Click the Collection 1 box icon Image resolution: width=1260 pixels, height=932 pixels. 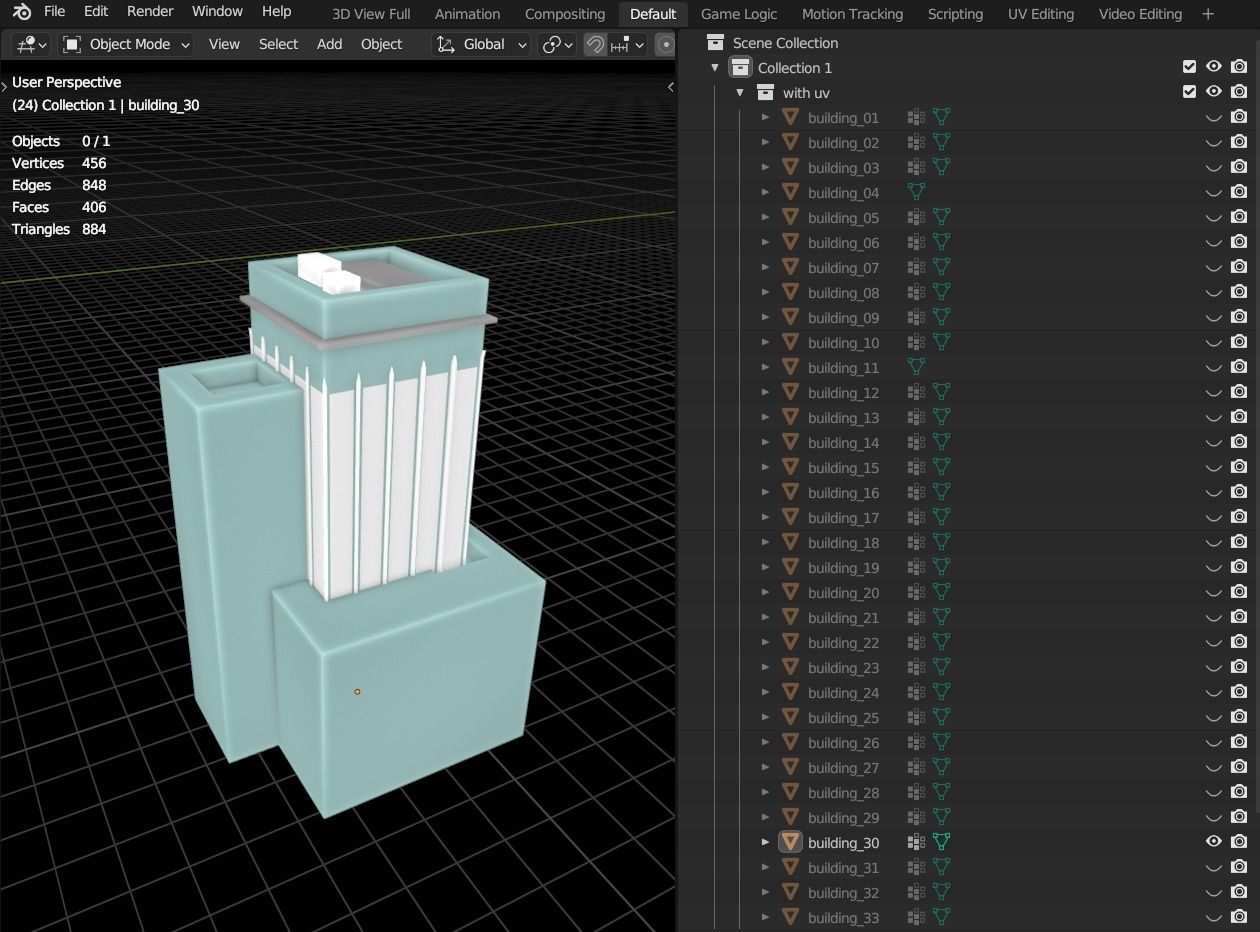[x=740, y=68]
